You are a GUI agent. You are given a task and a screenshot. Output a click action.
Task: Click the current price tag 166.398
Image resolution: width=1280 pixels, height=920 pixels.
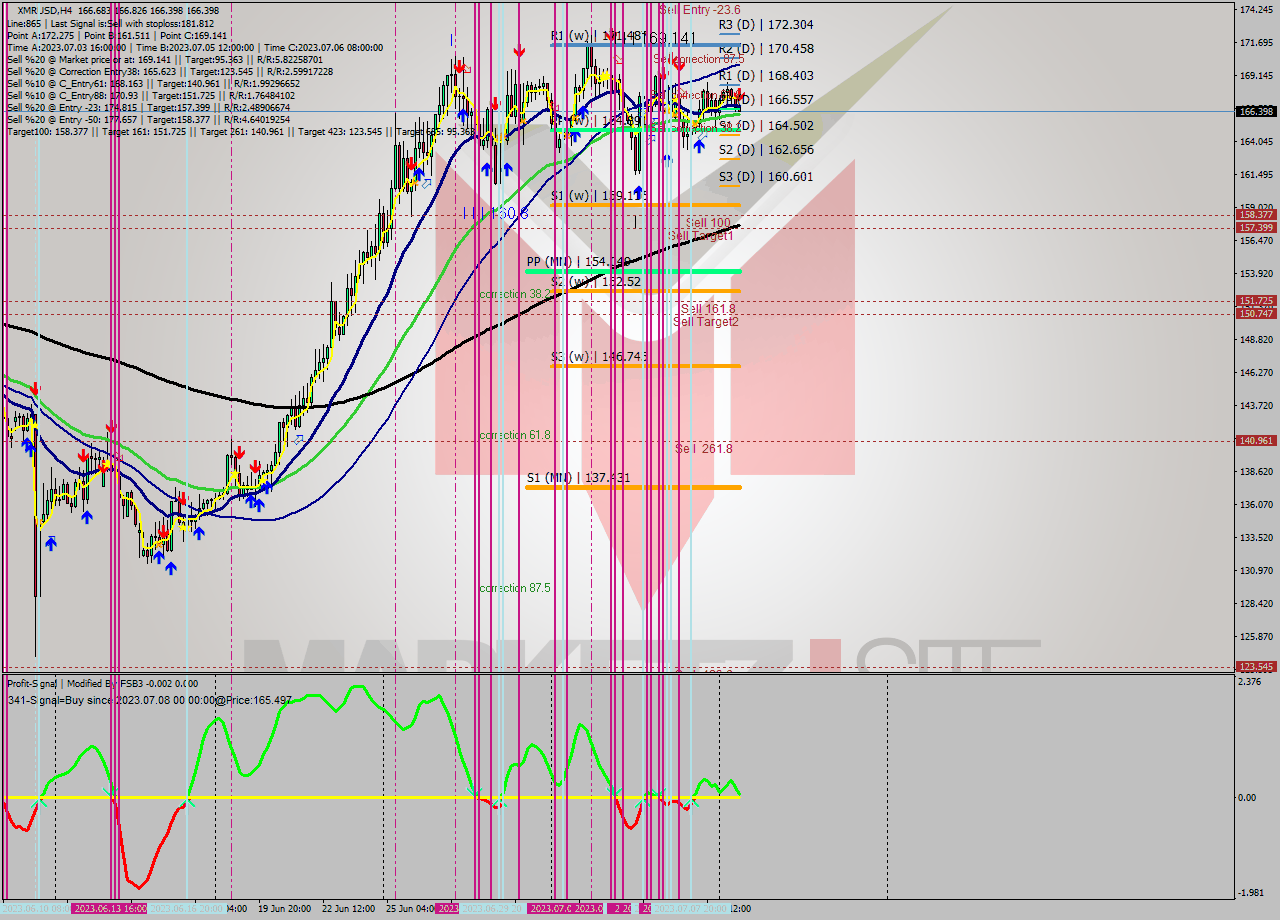click(1256, 111)
